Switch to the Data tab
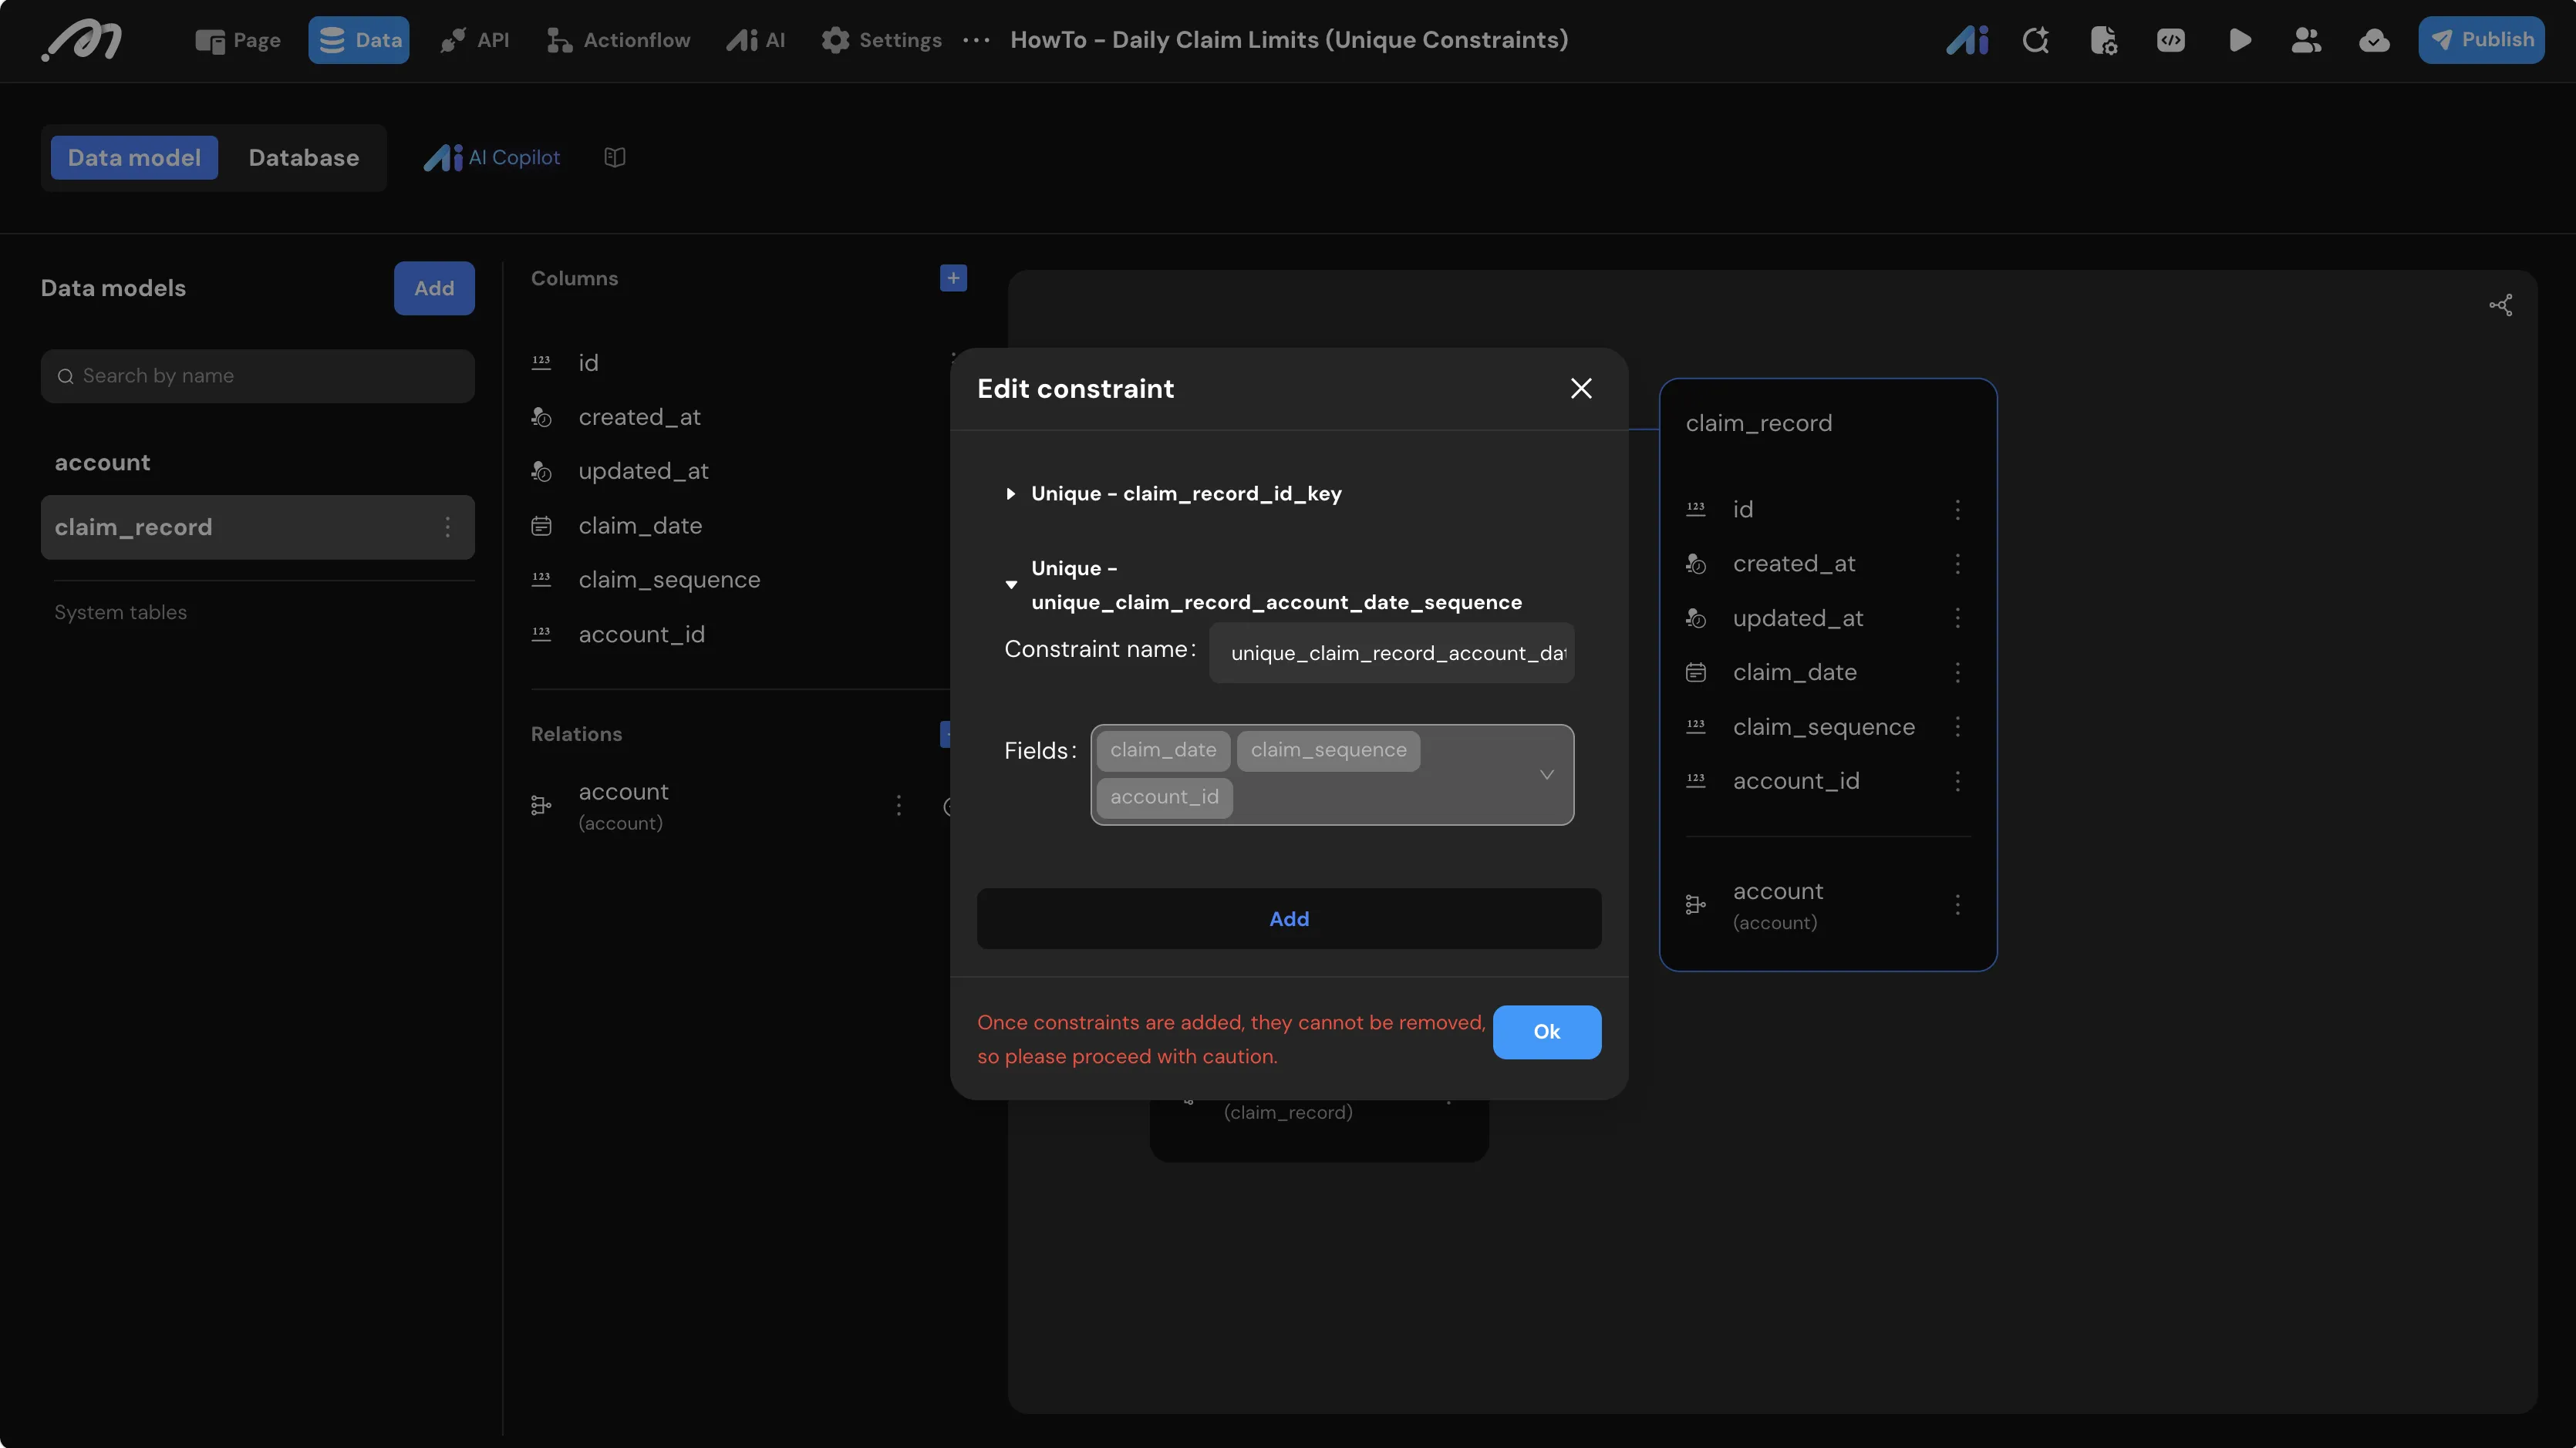 [x=359, y=40]
